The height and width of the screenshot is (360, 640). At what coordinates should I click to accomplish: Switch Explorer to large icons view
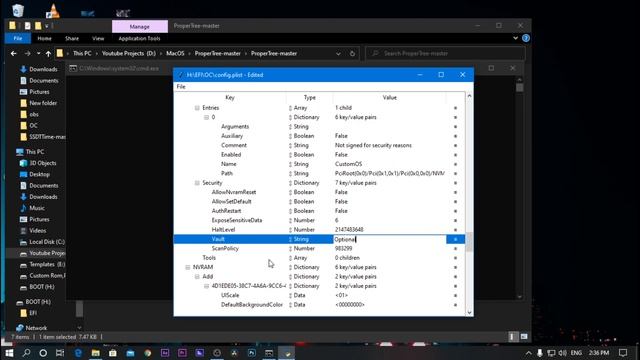[524, 337]
